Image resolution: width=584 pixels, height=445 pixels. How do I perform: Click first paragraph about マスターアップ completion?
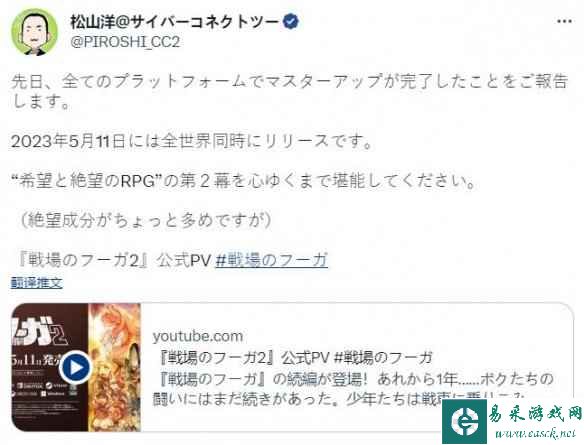pos(289,91)
